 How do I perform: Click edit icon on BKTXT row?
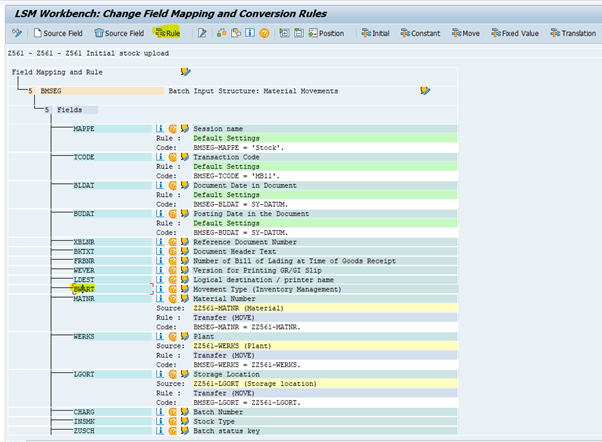pyautogui.click(x=185, y=251)
